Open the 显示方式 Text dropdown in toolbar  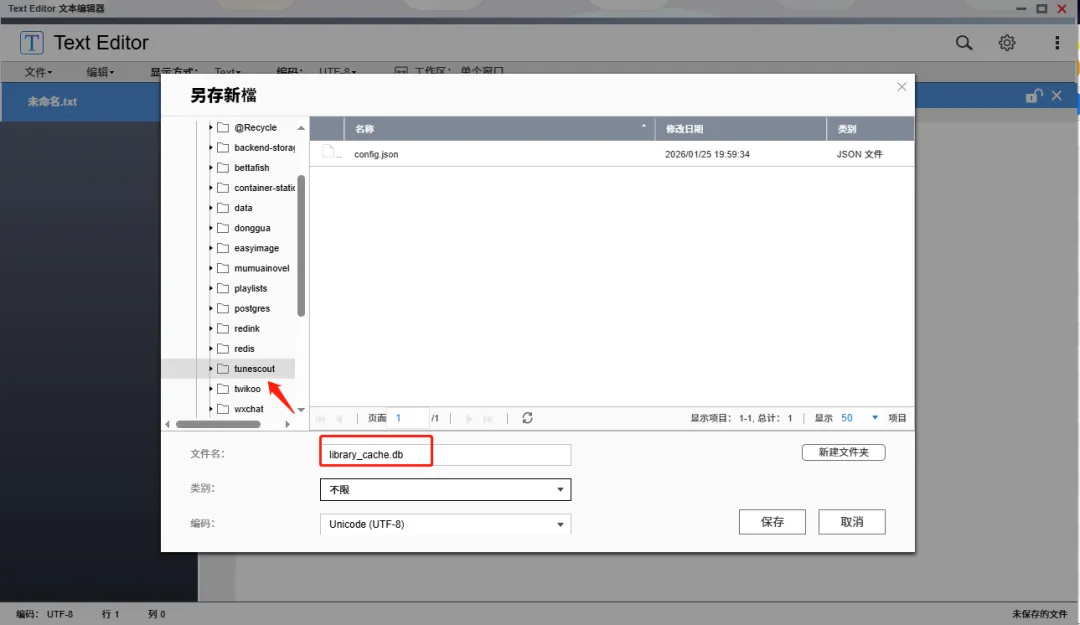click(x=227, y=72)
